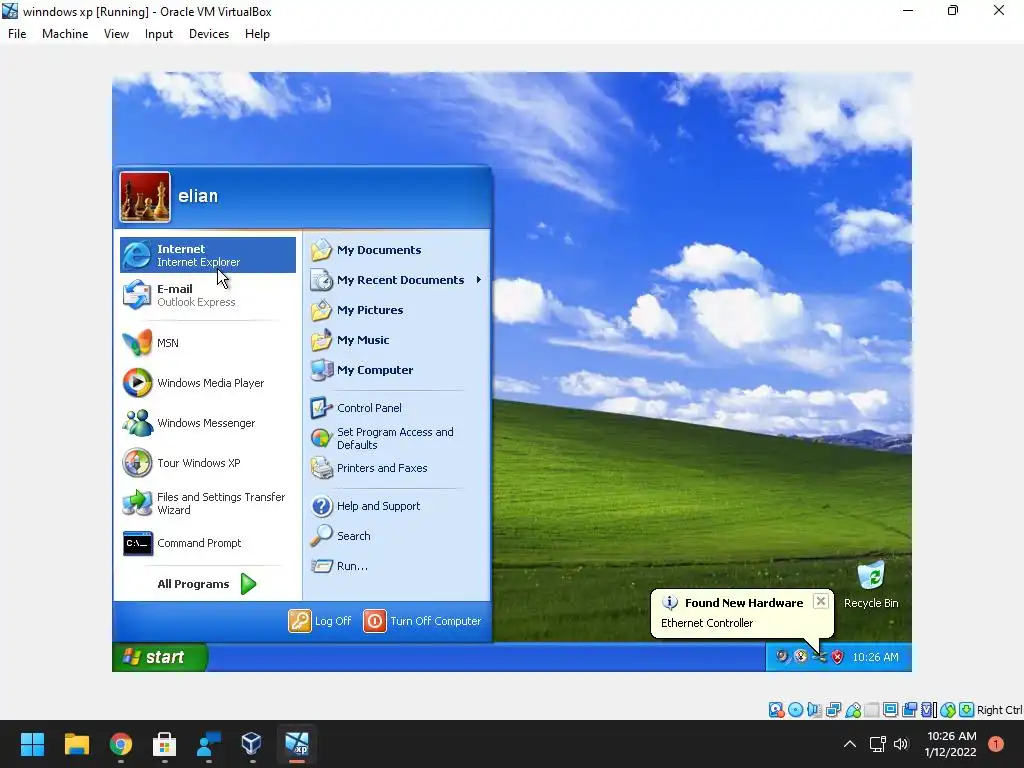Open Files and Settings Transfer Wizard
Screen dimensions: 1024x768
208,504
